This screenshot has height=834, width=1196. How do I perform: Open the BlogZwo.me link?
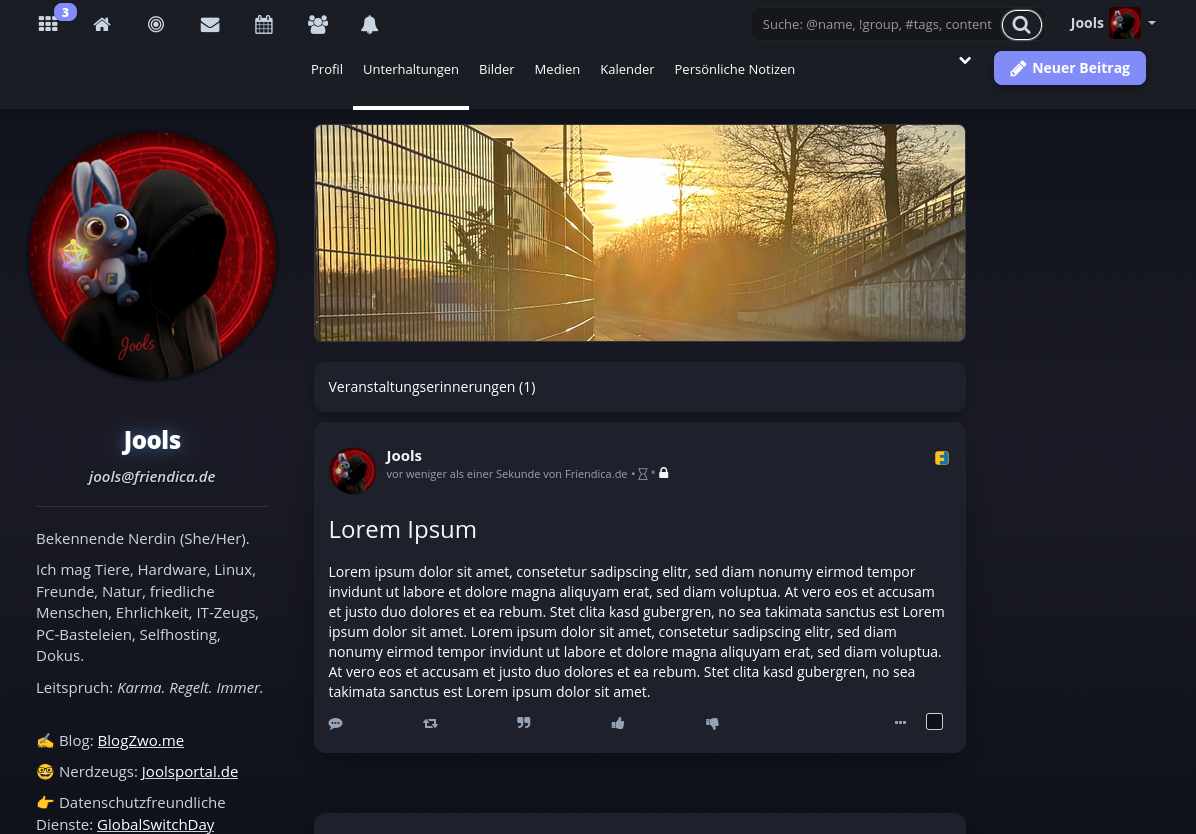click(140, 741)
